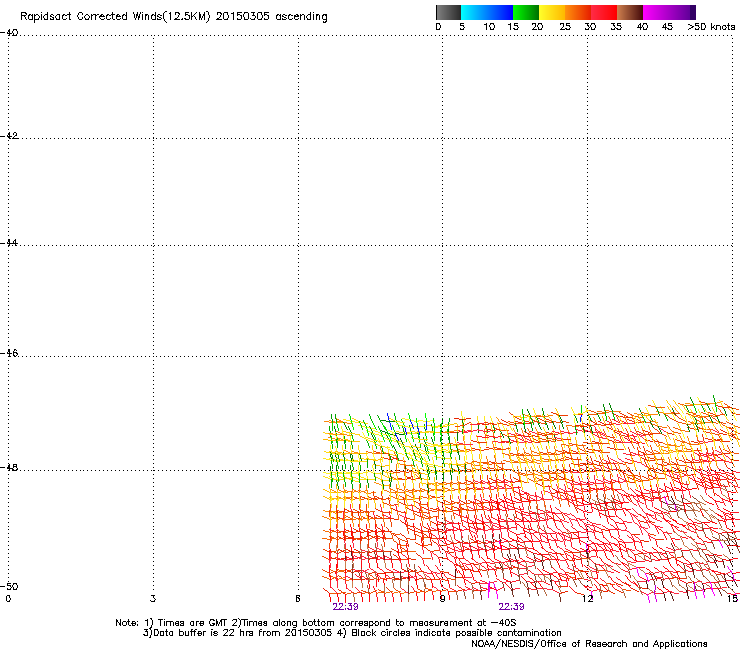Click the legend value label 40
Screen dimensions: 740x650
(x=642, y=27)
